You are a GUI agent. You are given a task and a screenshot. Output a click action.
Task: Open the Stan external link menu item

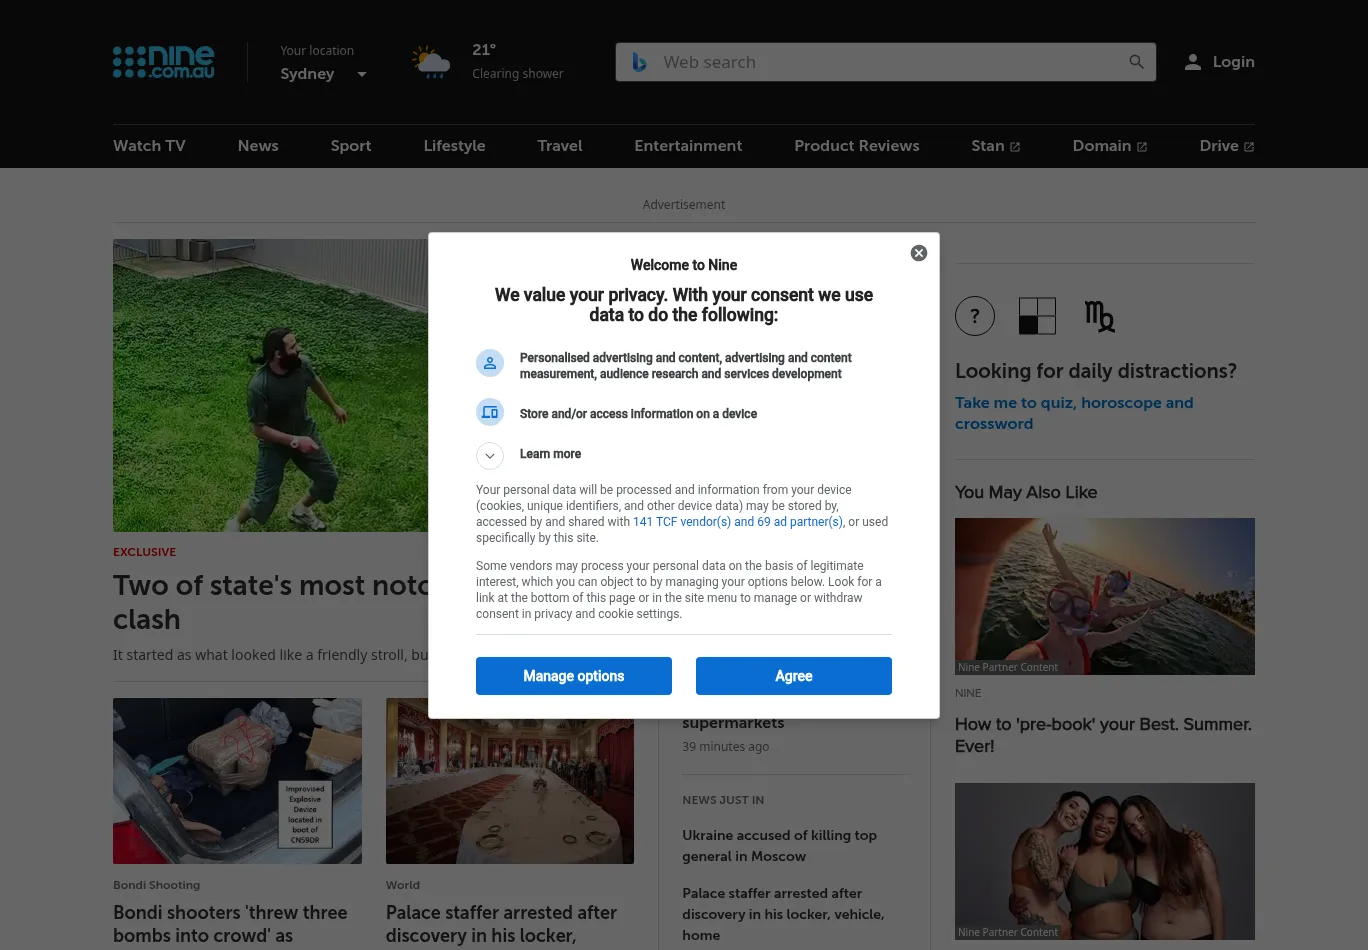tap(995, 146)
